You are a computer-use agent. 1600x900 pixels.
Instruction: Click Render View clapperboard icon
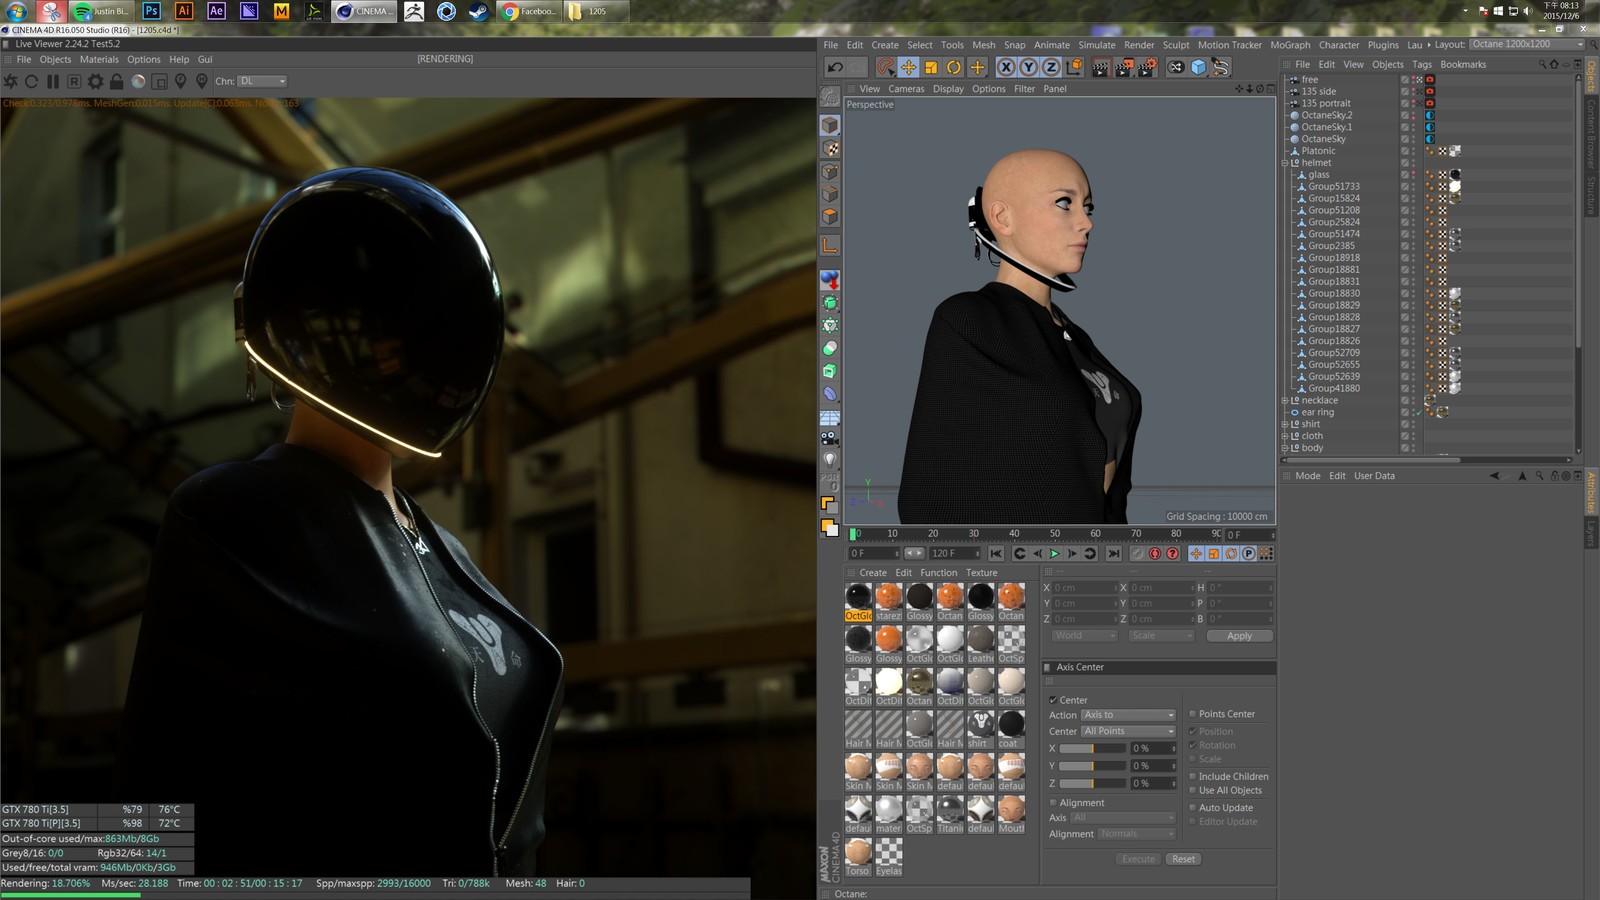(1100, 67)
